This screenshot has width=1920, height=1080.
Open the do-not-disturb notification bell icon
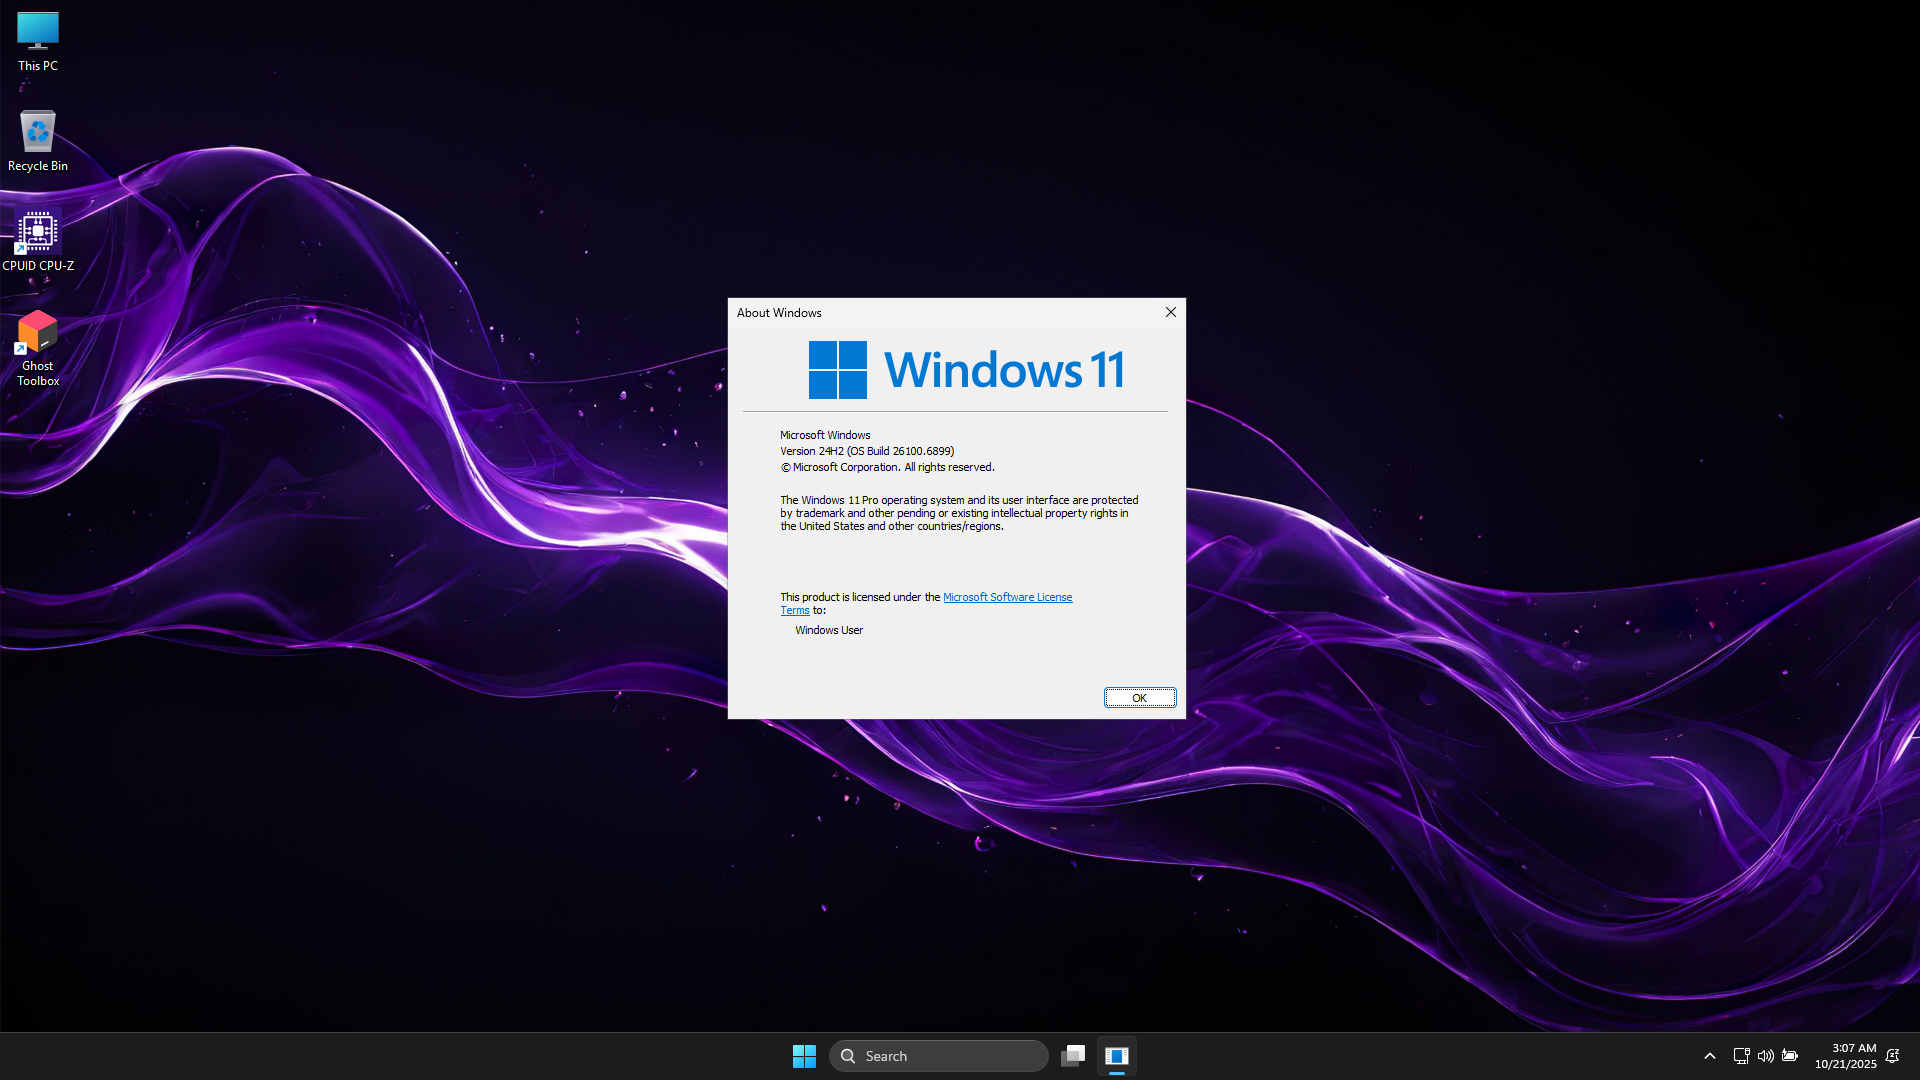(x=1892, y=1056)
